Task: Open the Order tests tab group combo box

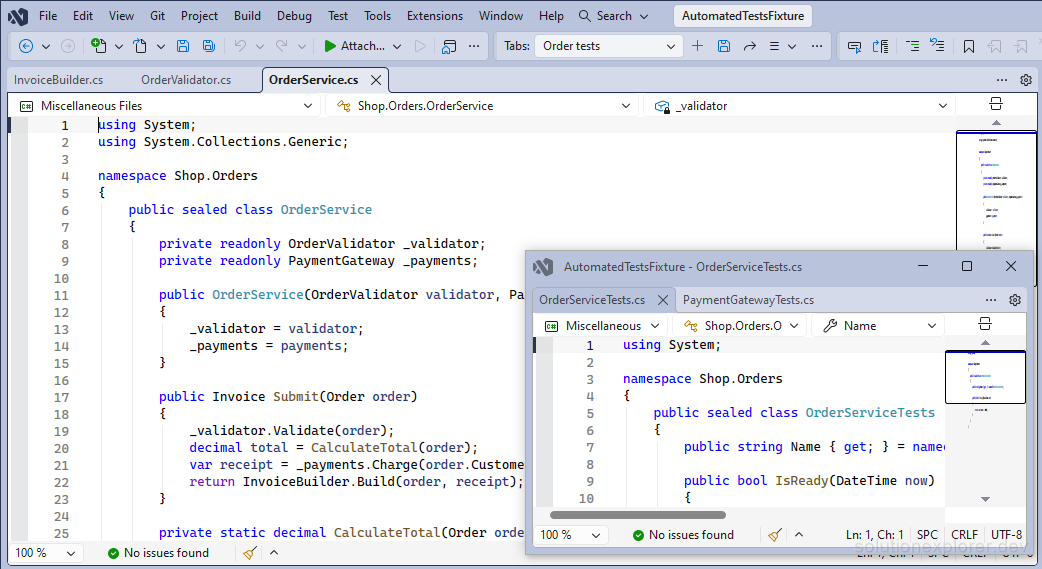Action: coord(609,46)
